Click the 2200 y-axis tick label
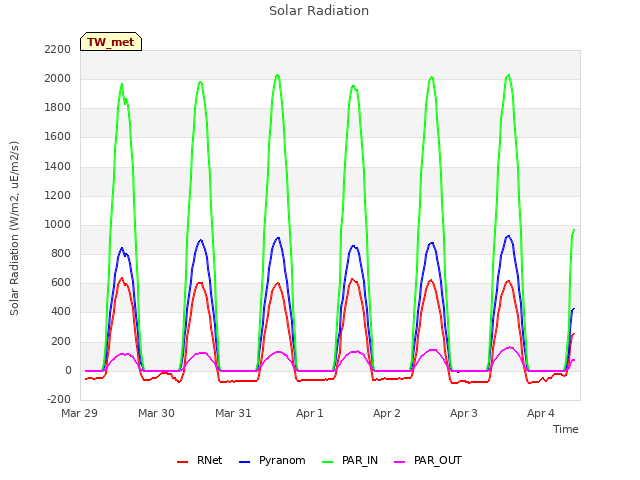This screenshot has width=640, height=480. coord(58,50)
